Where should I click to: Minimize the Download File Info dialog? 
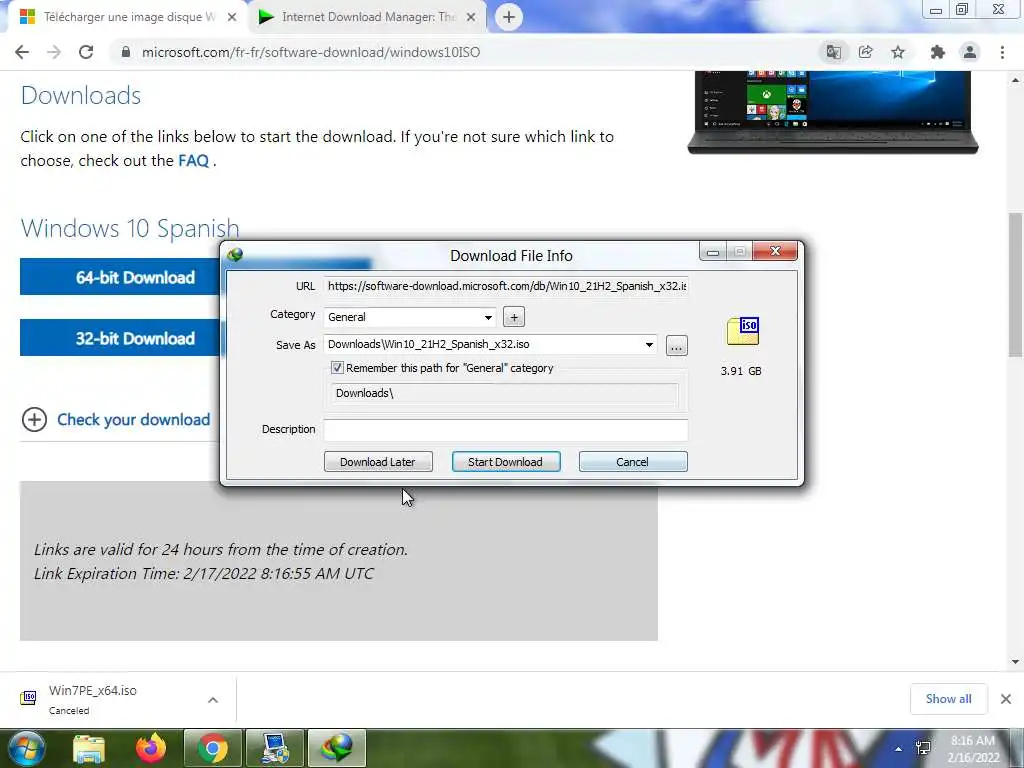(x=712, y=251)
